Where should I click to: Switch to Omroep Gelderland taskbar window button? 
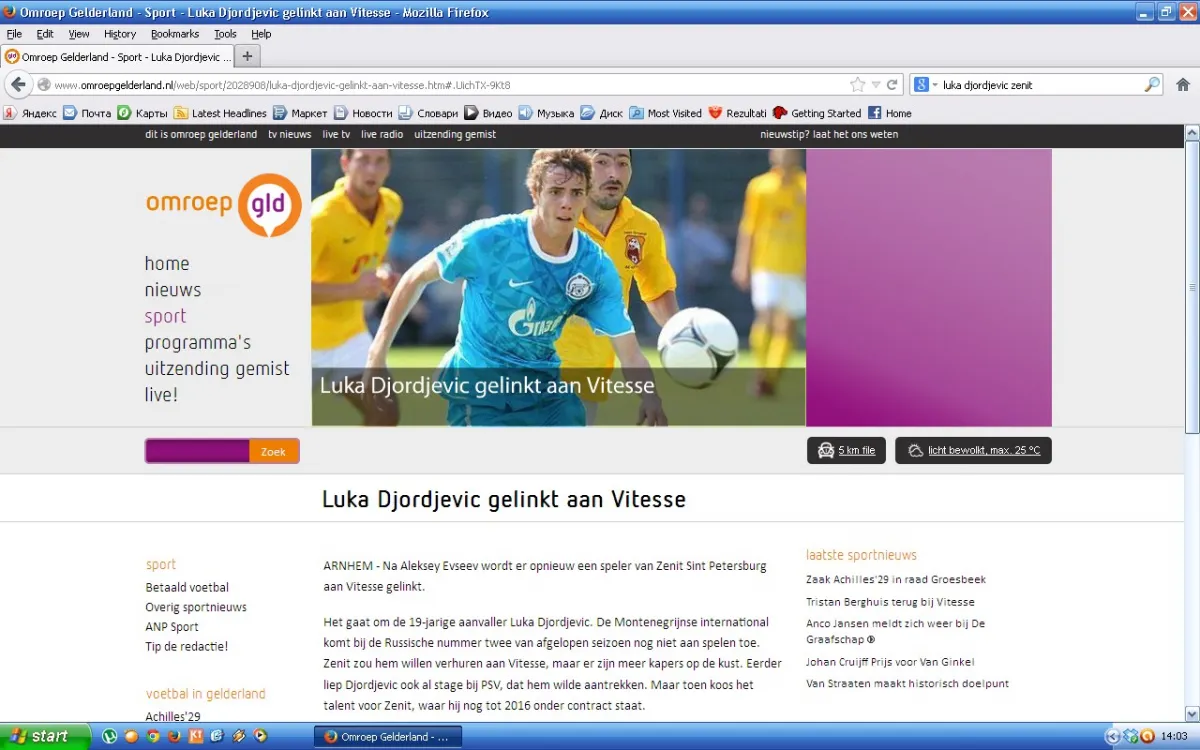[388, 737]
